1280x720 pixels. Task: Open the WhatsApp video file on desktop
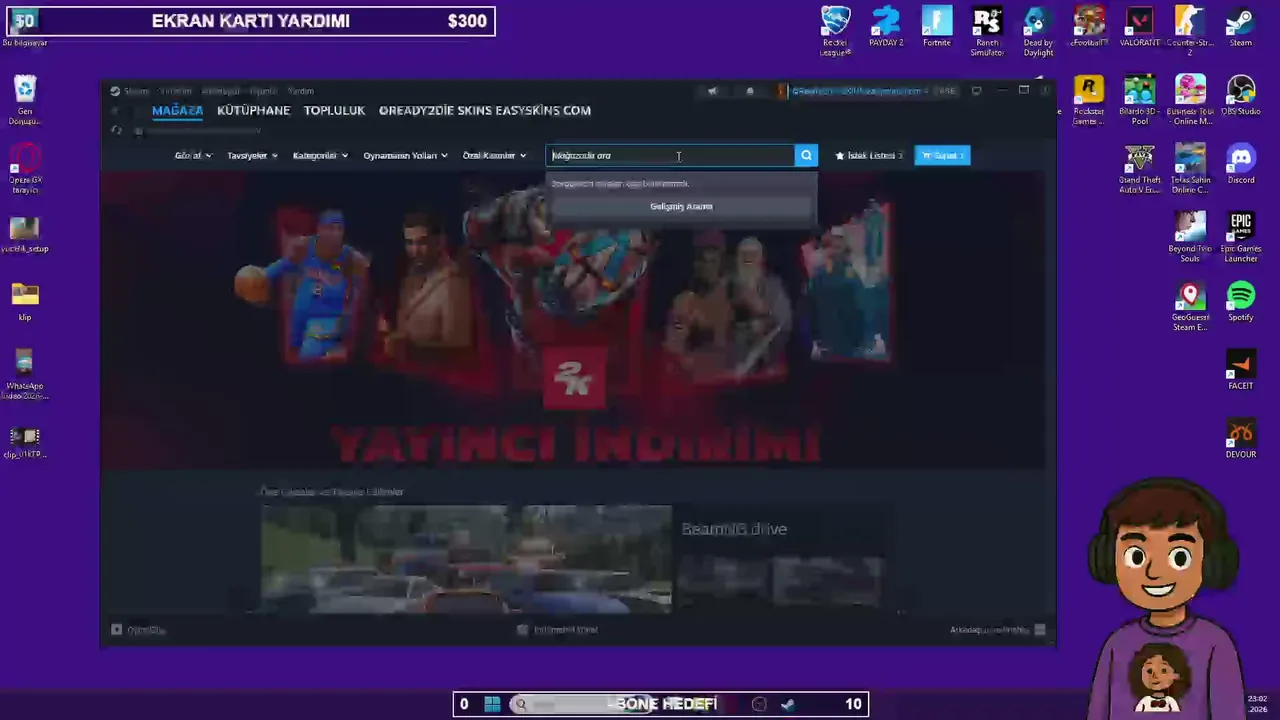(25, 375)
